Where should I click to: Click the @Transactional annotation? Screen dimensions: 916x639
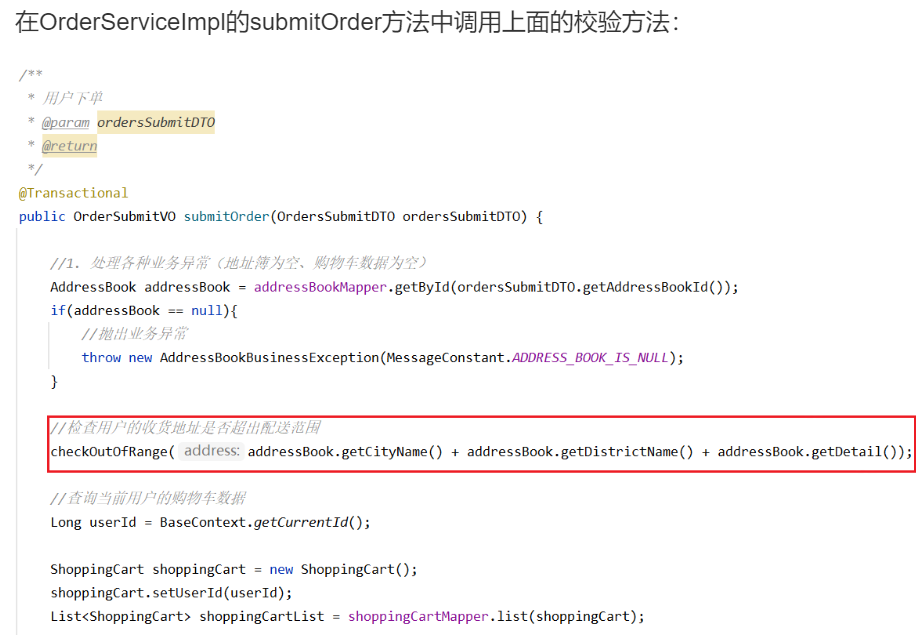pos(73,193)
